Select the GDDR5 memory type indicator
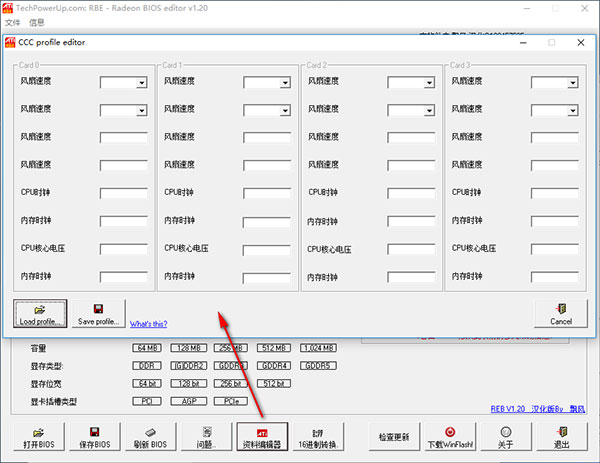 pos(318,366)
